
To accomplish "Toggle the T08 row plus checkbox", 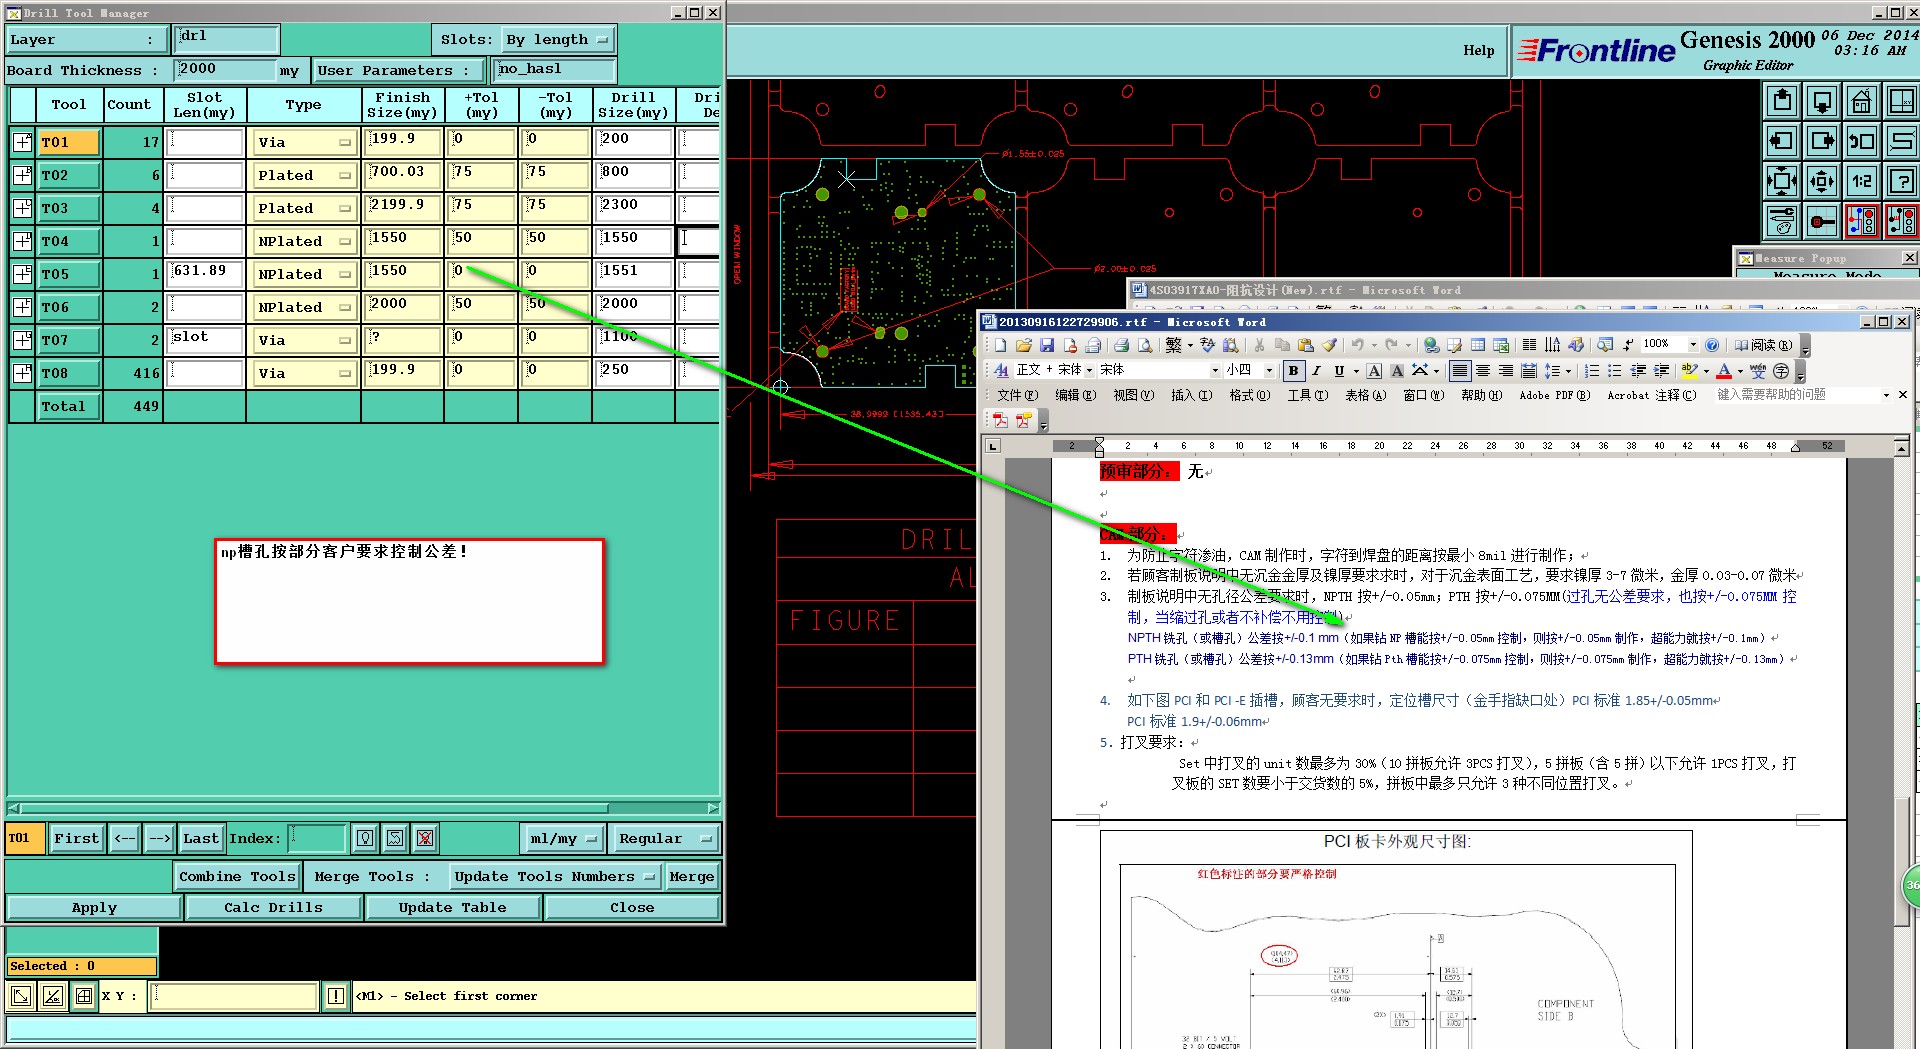I will tap(22, 373).
